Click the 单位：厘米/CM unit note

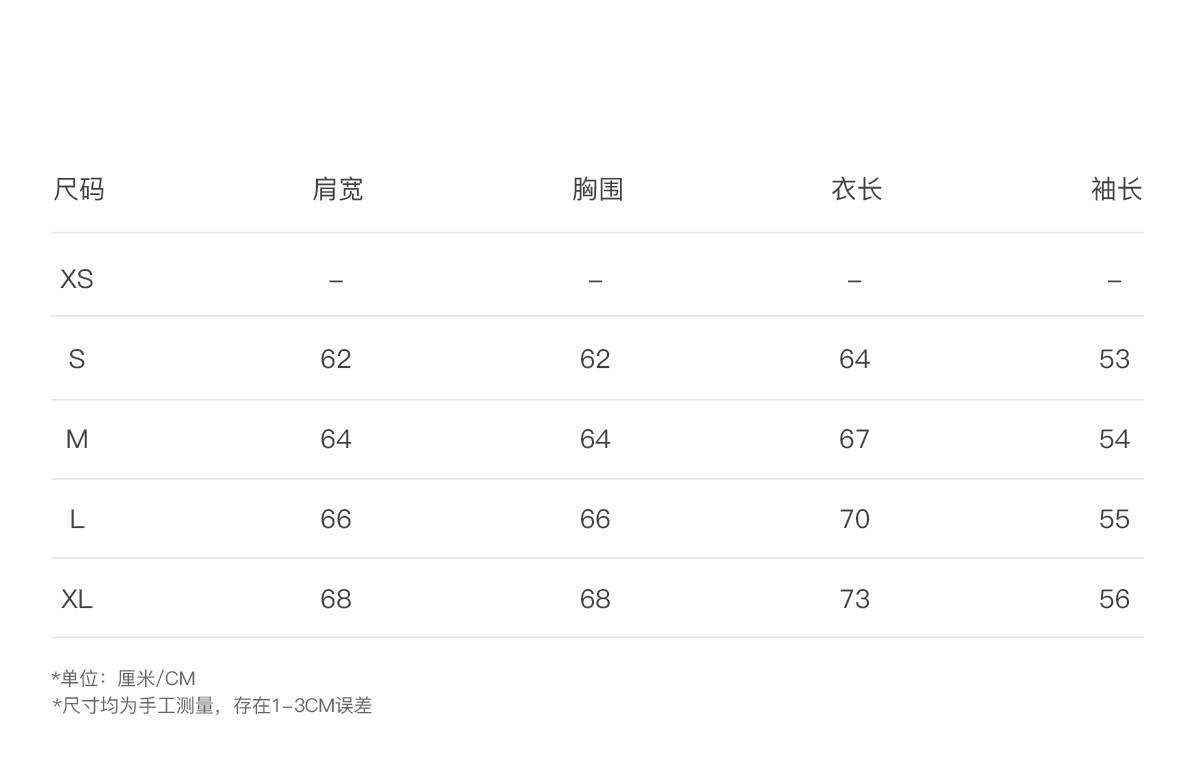(x=124, y=679)
